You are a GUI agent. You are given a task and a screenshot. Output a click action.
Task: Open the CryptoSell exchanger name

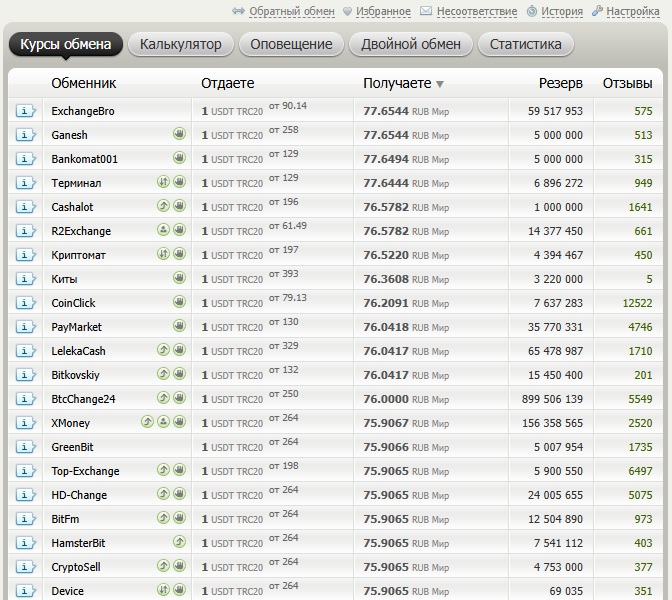[x=76, y=567]
